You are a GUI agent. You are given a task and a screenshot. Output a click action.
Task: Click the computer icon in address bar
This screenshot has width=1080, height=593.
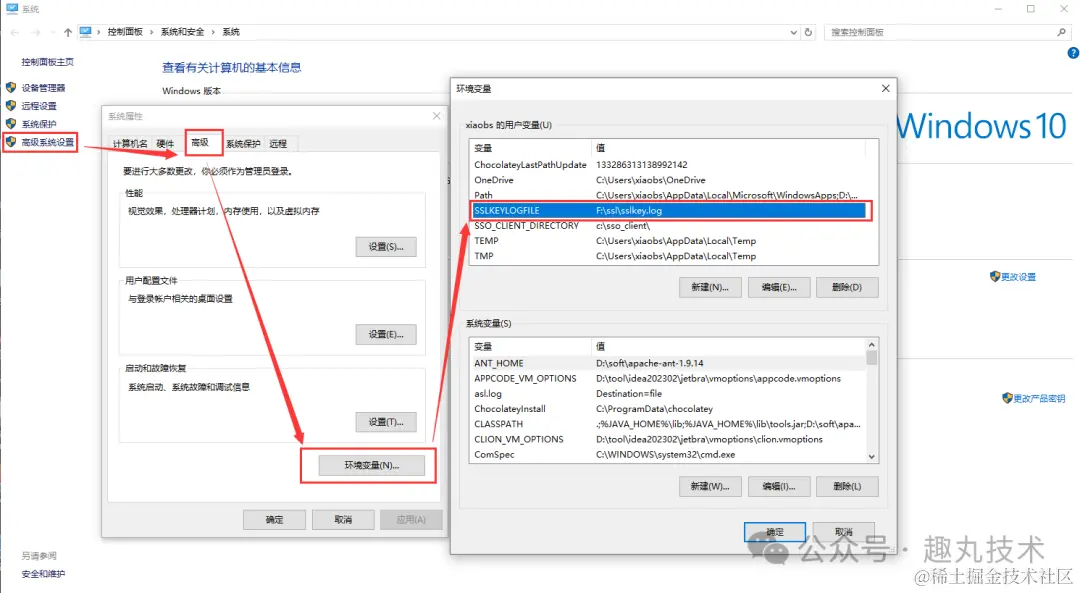pos(85,32)
